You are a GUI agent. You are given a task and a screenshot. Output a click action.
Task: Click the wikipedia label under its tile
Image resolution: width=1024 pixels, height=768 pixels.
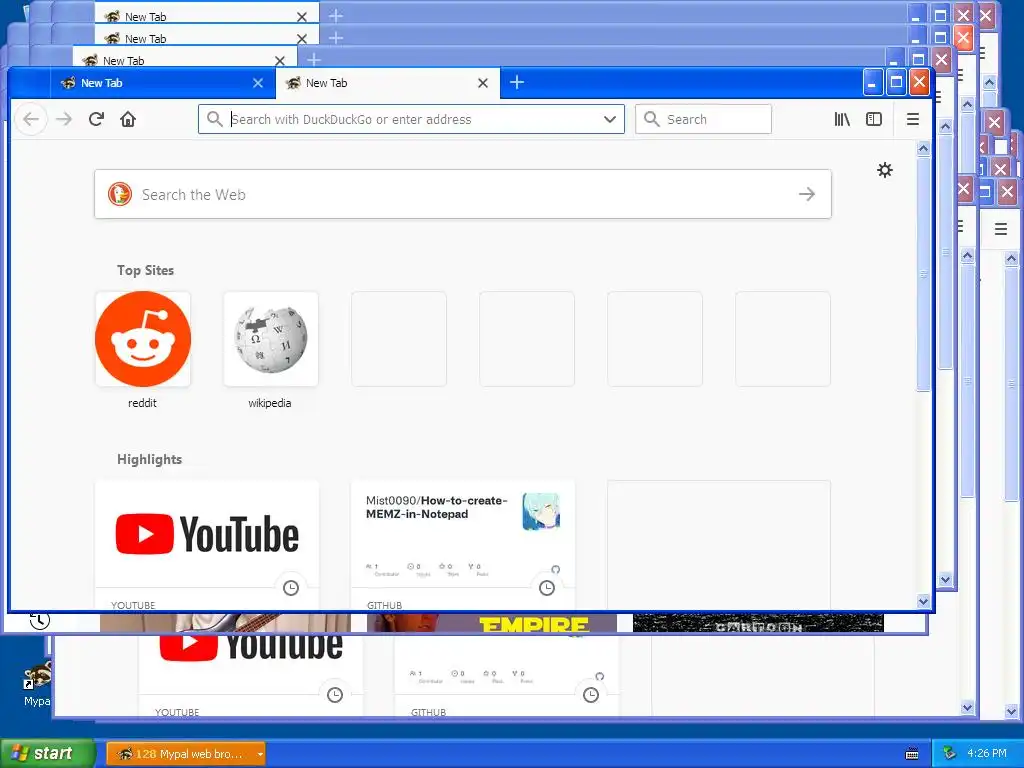pyautogui.click(x=270, y=403)
